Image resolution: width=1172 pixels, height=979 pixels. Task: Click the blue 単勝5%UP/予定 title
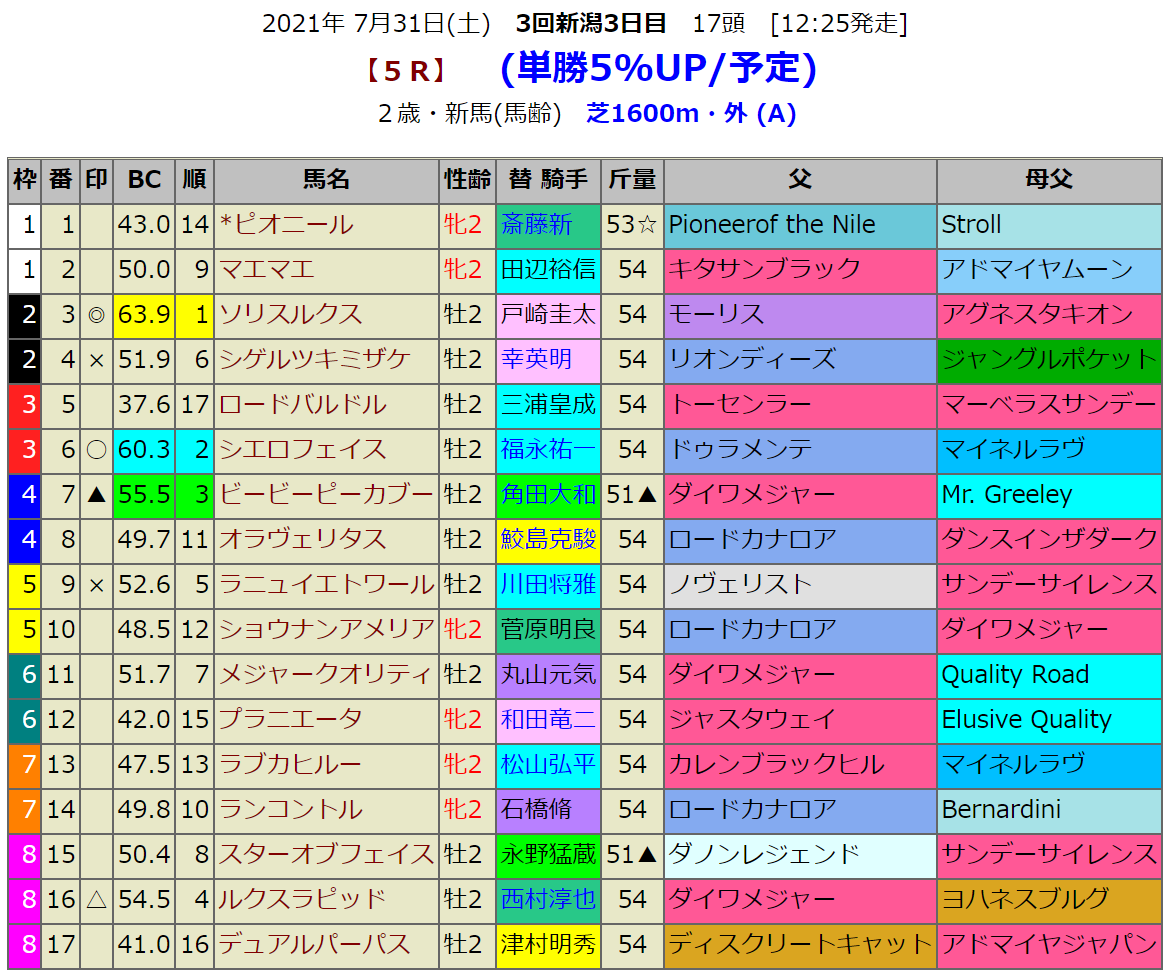click(659, 68)
